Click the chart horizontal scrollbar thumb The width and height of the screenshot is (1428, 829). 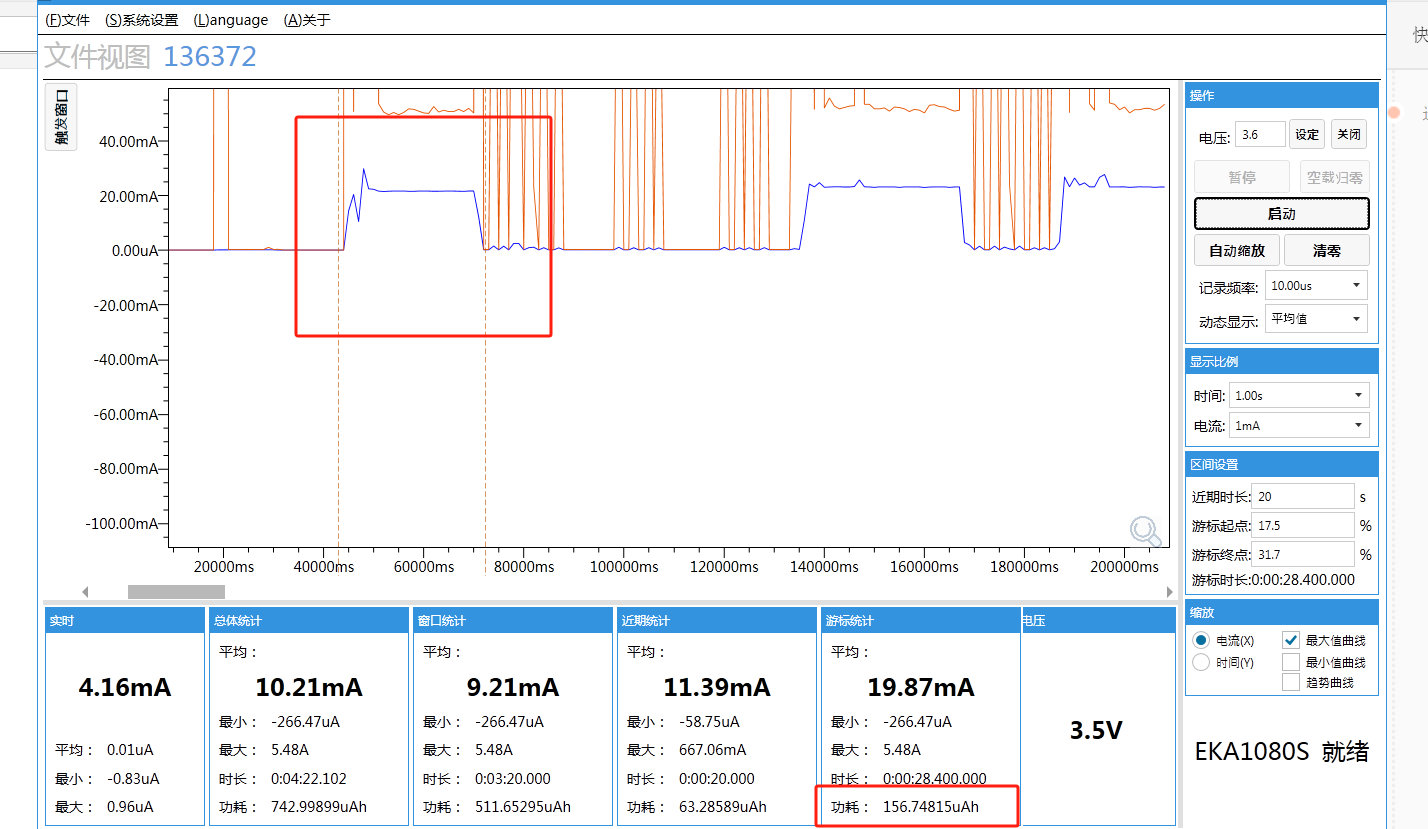point(176,592)
